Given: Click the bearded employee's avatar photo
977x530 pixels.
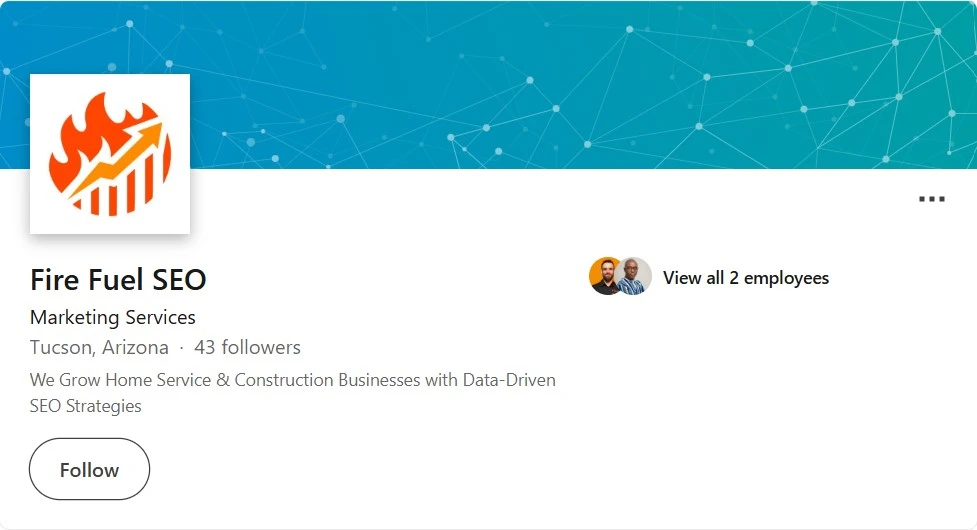Looking at the screenshot, I should click(x=604, y=276).
